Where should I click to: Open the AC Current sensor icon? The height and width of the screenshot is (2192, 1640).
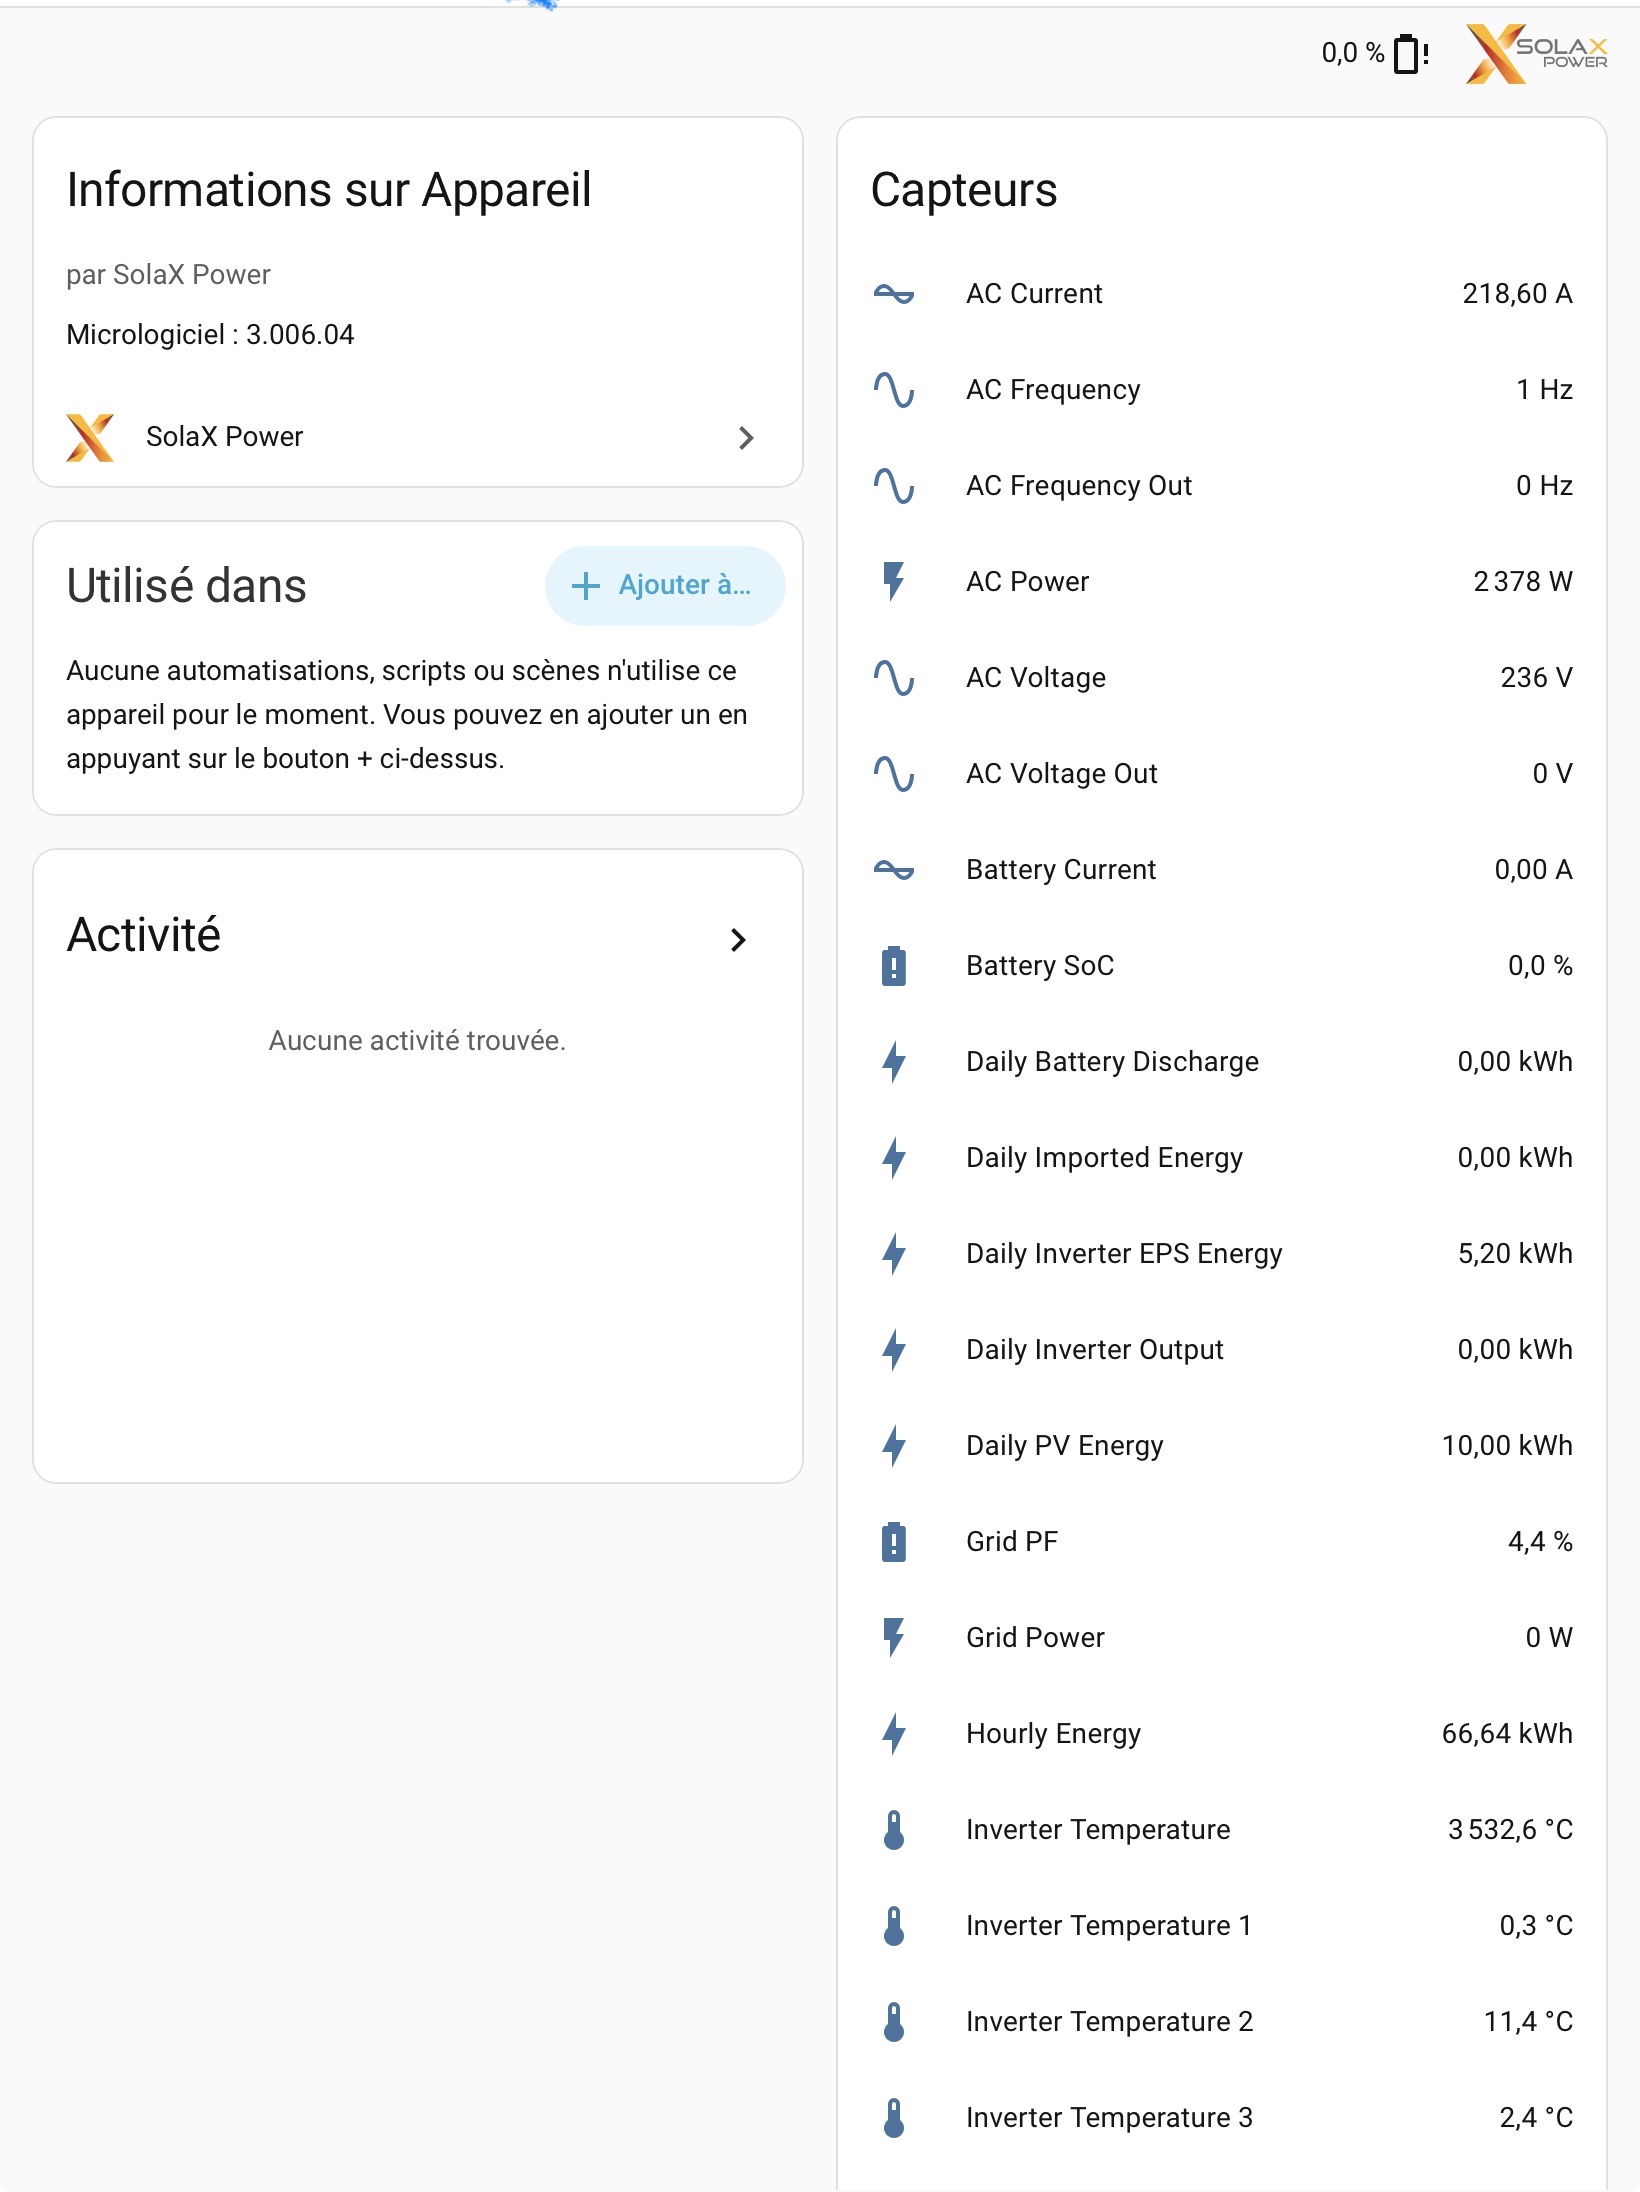pyautogui.click(x=894, y=294)
